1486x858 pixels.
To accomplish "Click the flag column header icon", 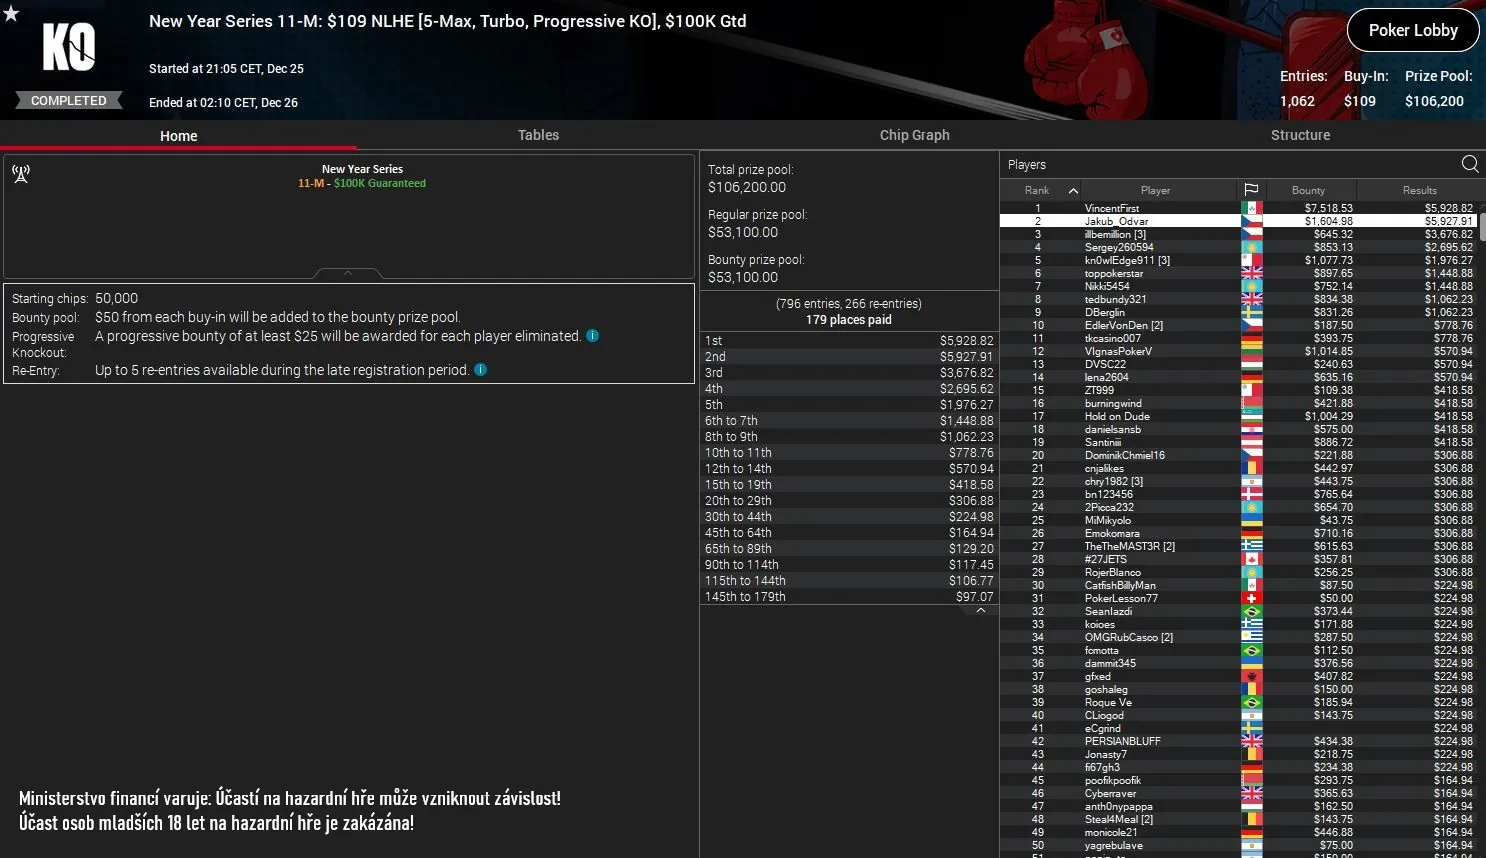I will pyautogui.click(x=1250, y=189).
